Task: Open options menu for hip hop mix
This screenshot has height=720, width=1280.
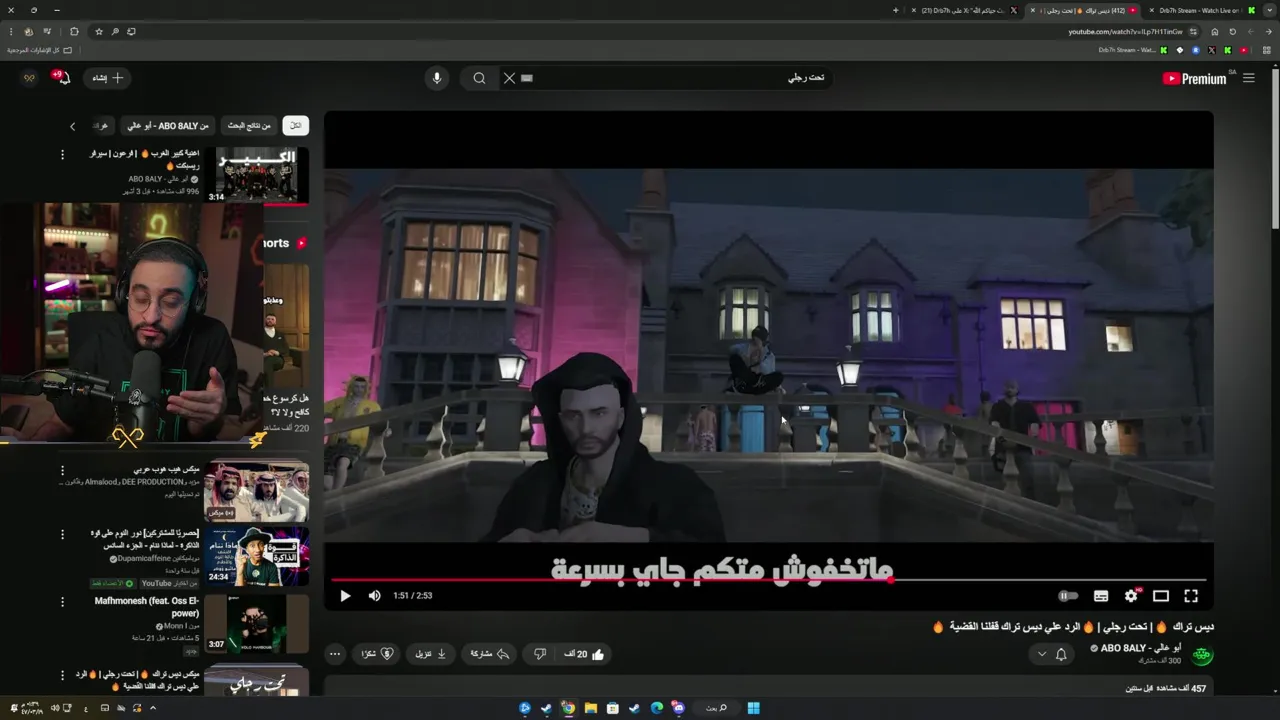Action: [x=62, y=470]
